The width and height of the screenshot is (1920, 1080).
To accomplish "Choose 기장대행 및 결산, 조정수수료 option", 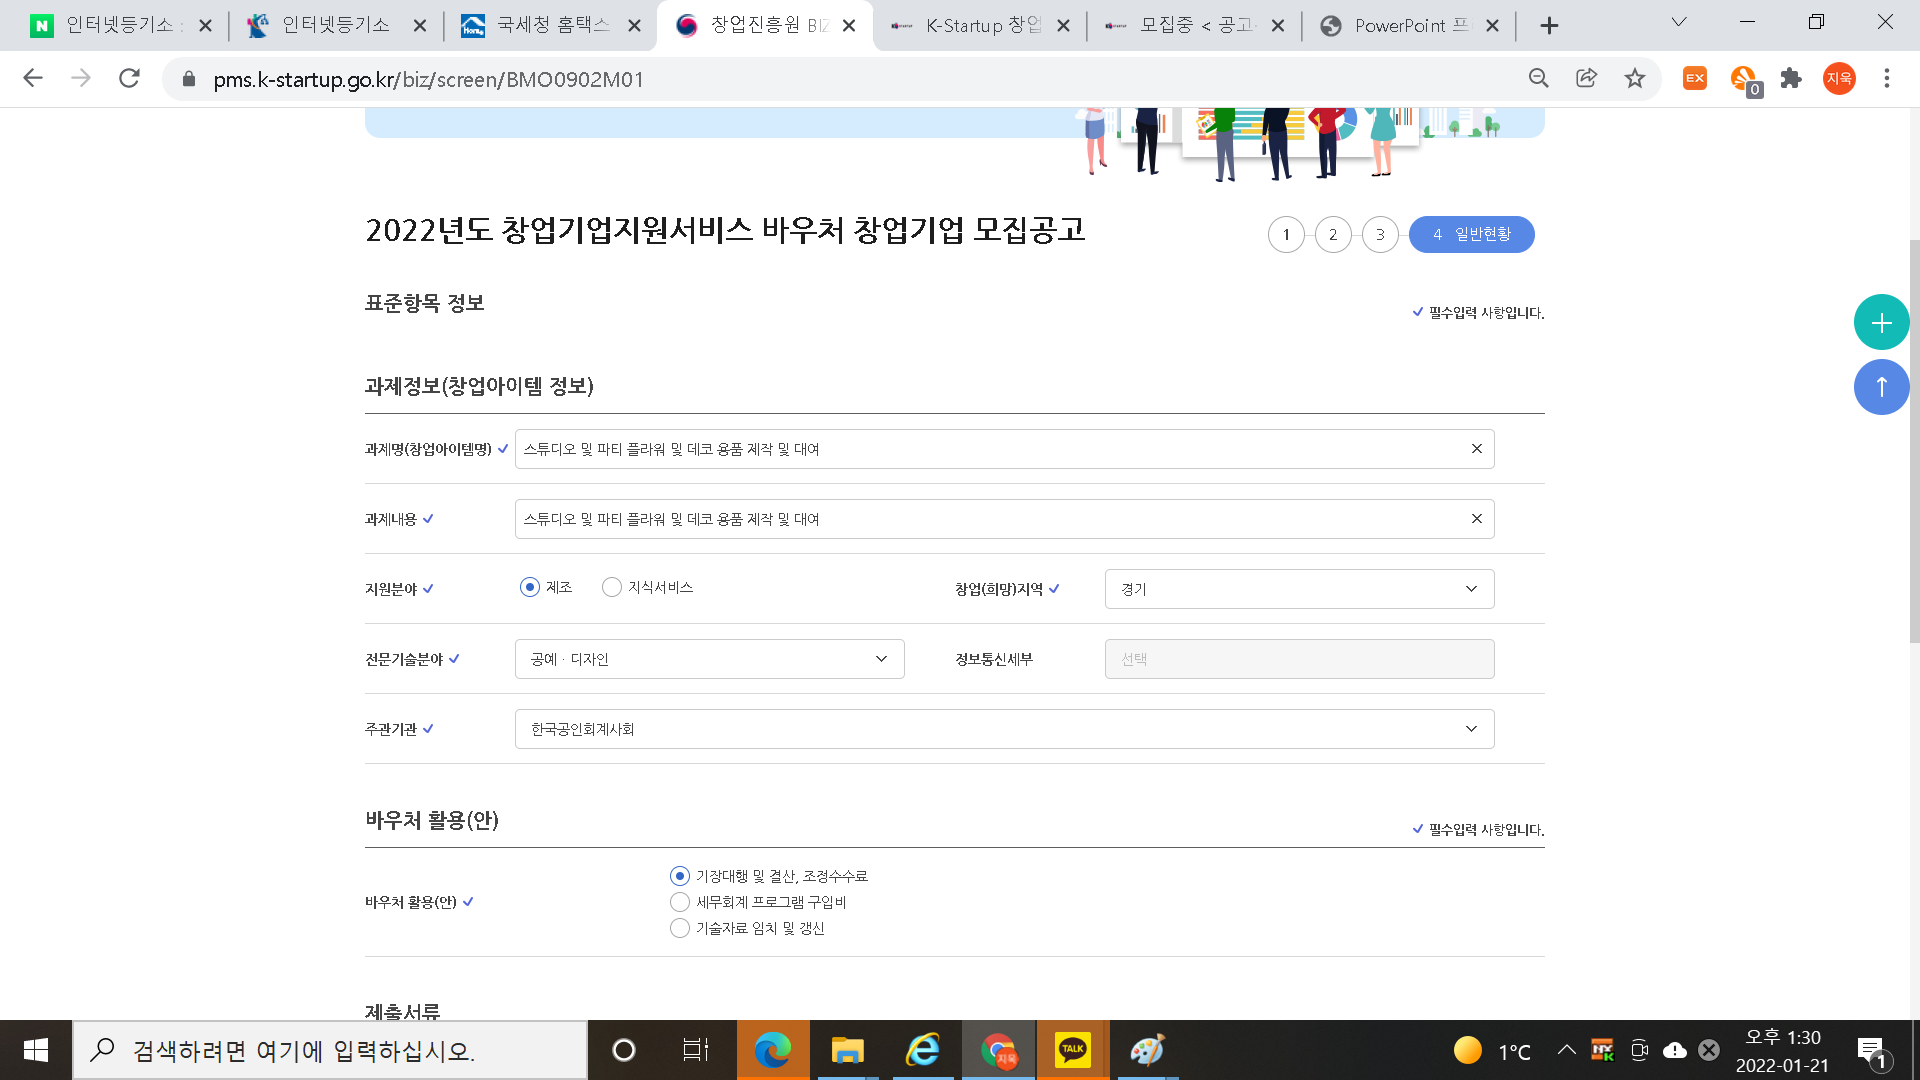I will (680, 876).
